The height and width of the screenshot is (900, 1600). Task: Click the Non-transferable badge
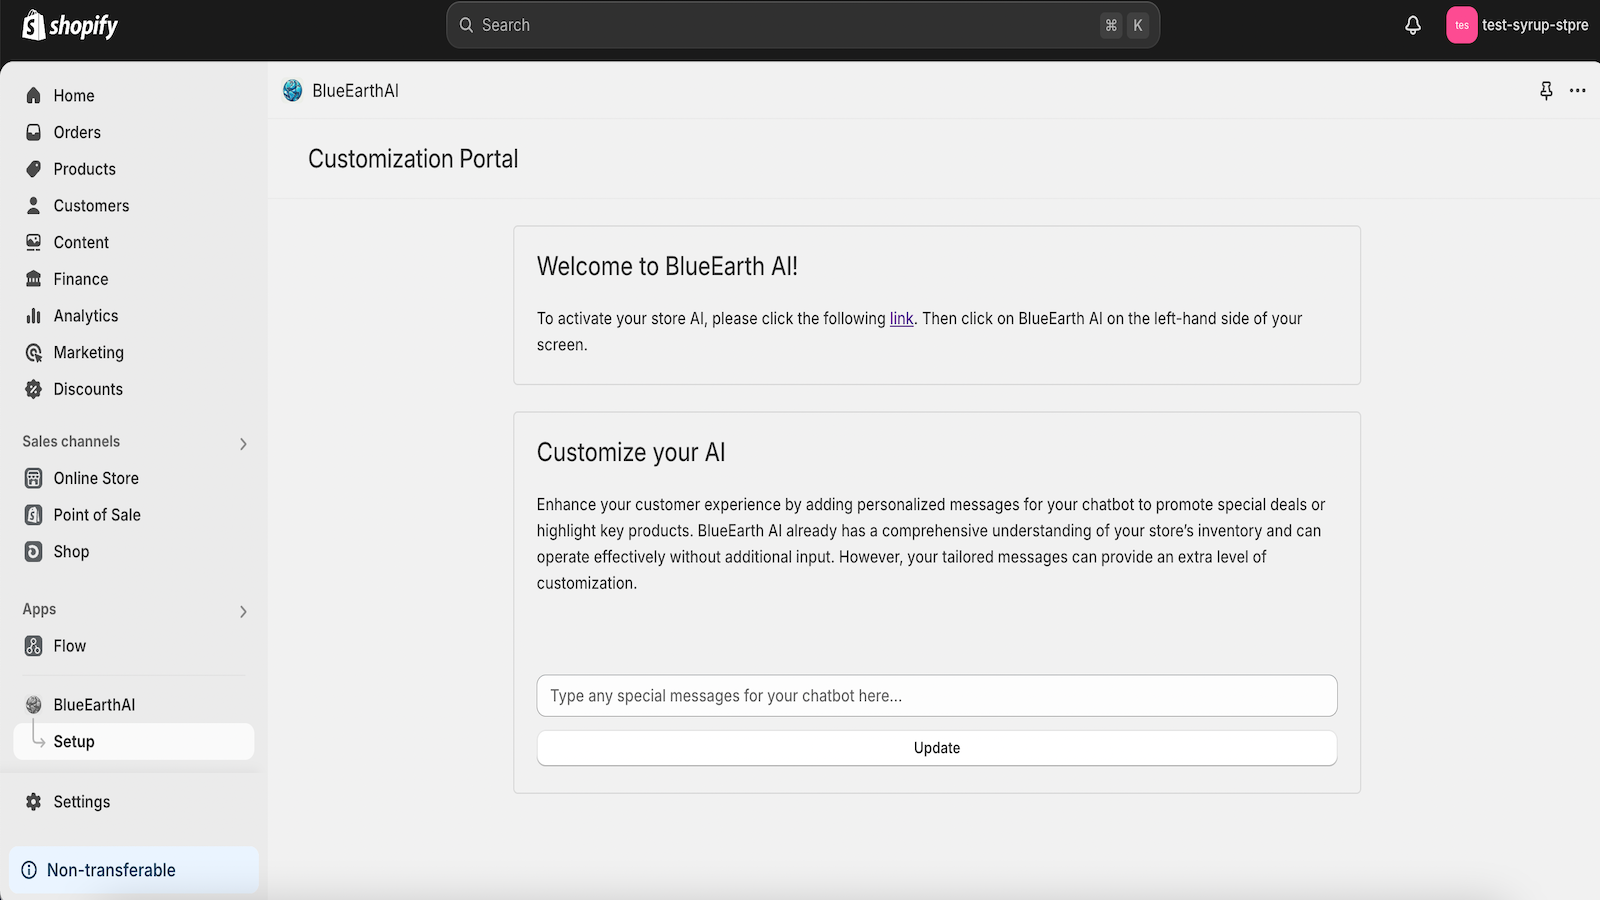(134, 870)
